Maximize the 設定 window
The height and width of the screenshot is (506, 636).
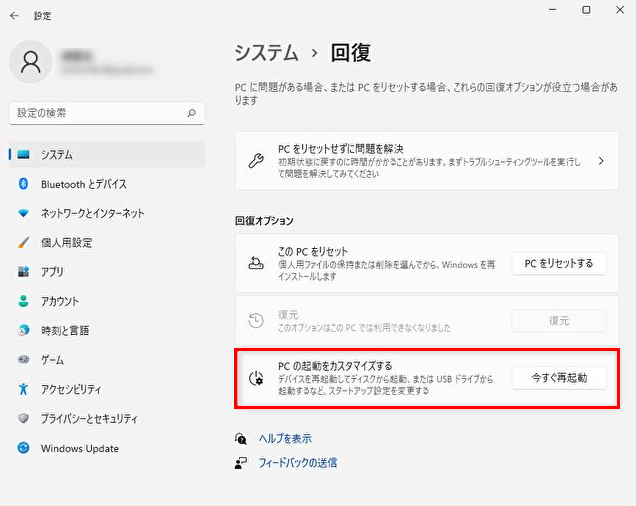(x=586, y=10)
